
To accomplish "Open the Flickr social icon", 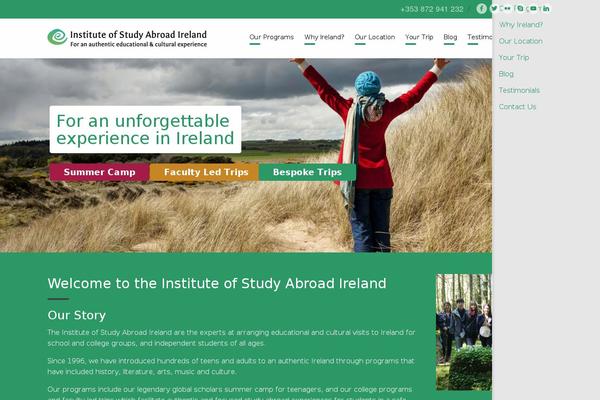I will click(x=507, y=8).
